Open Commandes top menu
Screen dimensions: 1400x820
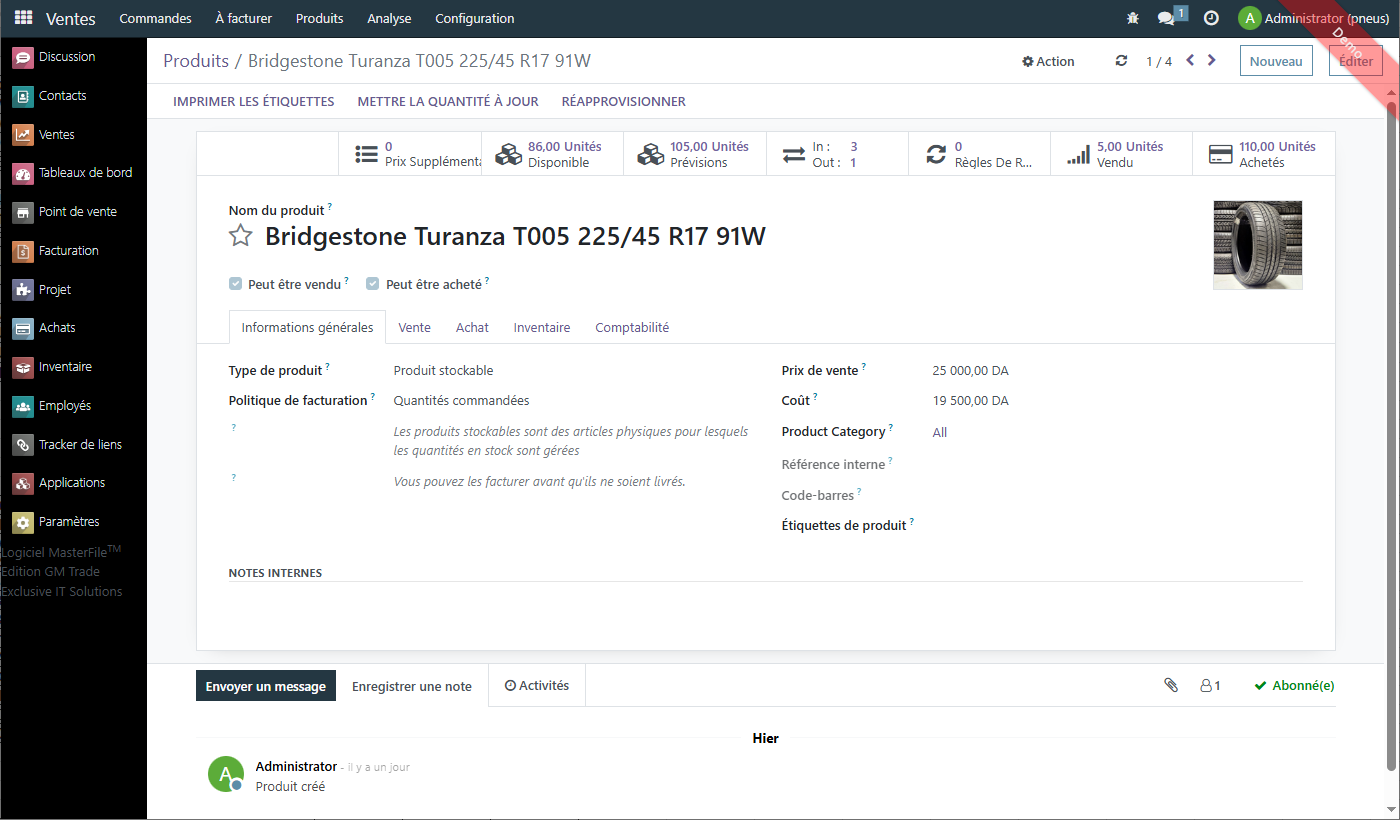click(155, 18)
